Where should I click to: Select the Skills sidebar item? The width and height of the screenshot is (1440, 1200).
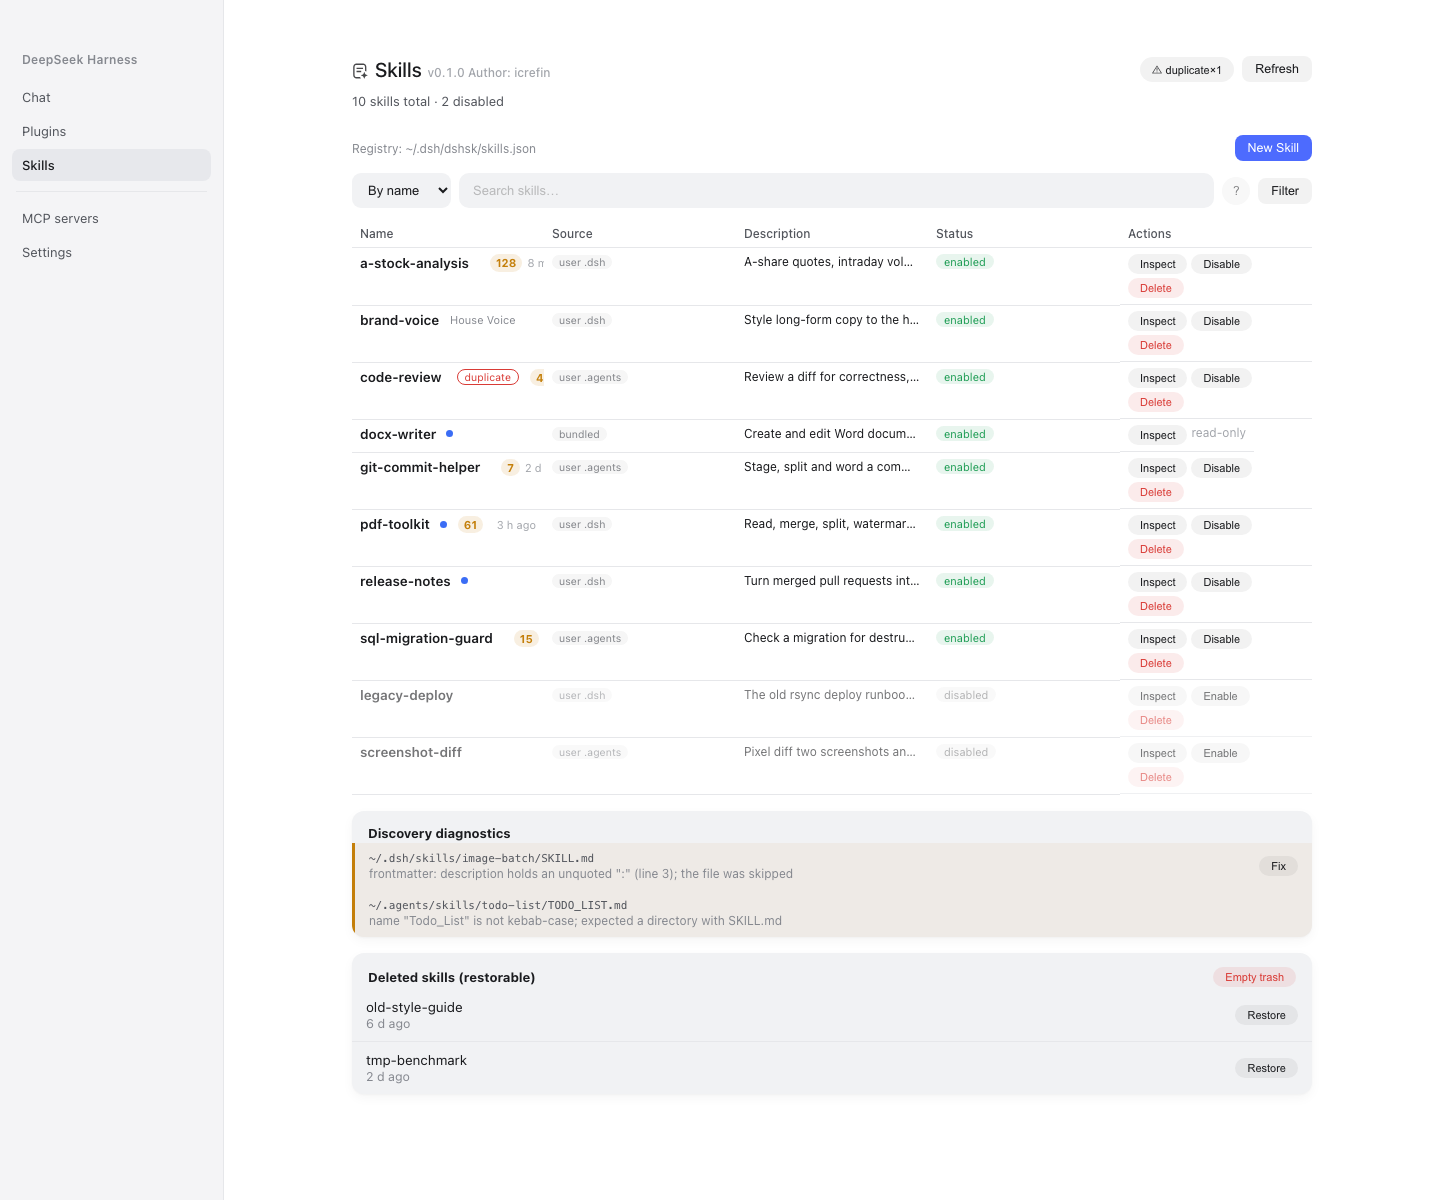pos(111,165)
